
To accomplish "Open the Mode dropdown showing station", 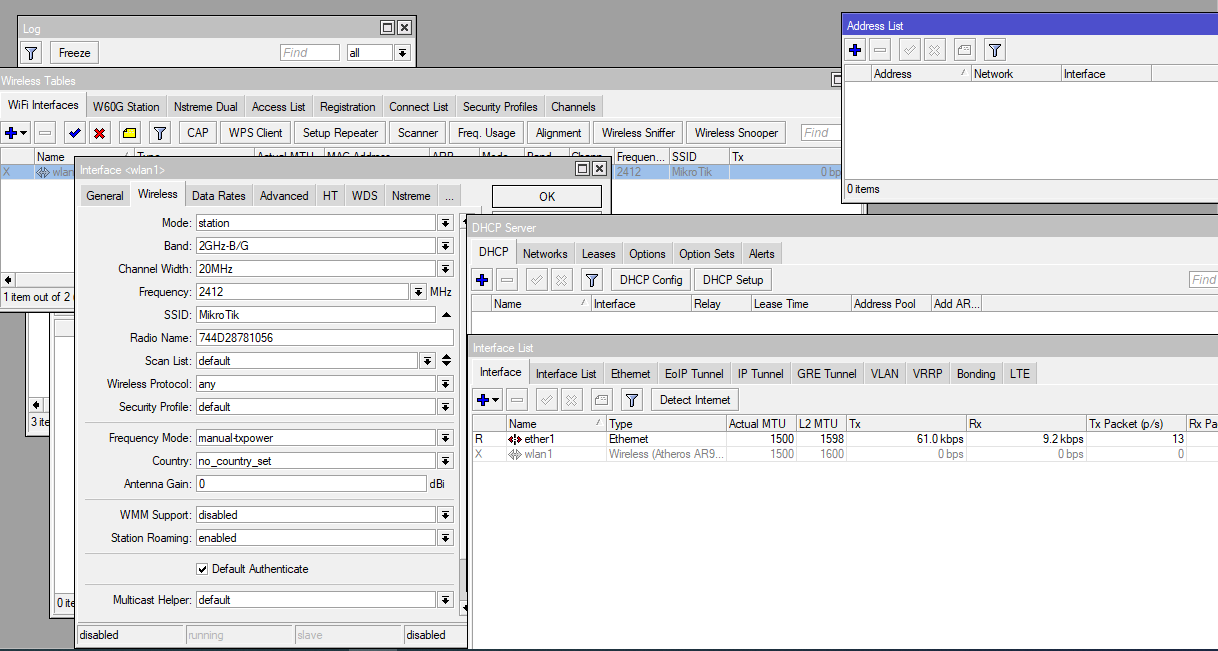I will pos(444,223).
